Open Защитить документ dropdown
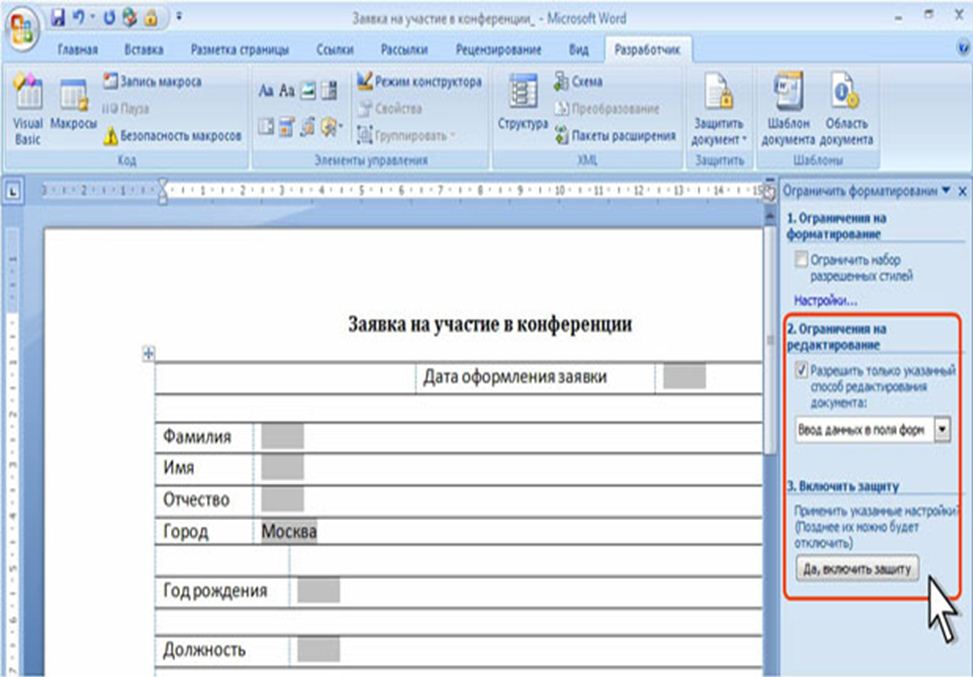This screenshot has height=677, width=973. (719, 109)
